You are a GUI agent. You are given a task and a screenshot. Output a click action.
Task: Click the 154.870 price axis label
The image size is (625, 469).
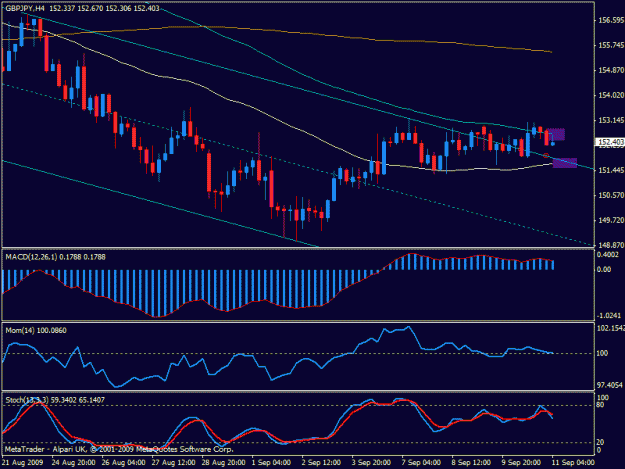(x=611, y=70)
